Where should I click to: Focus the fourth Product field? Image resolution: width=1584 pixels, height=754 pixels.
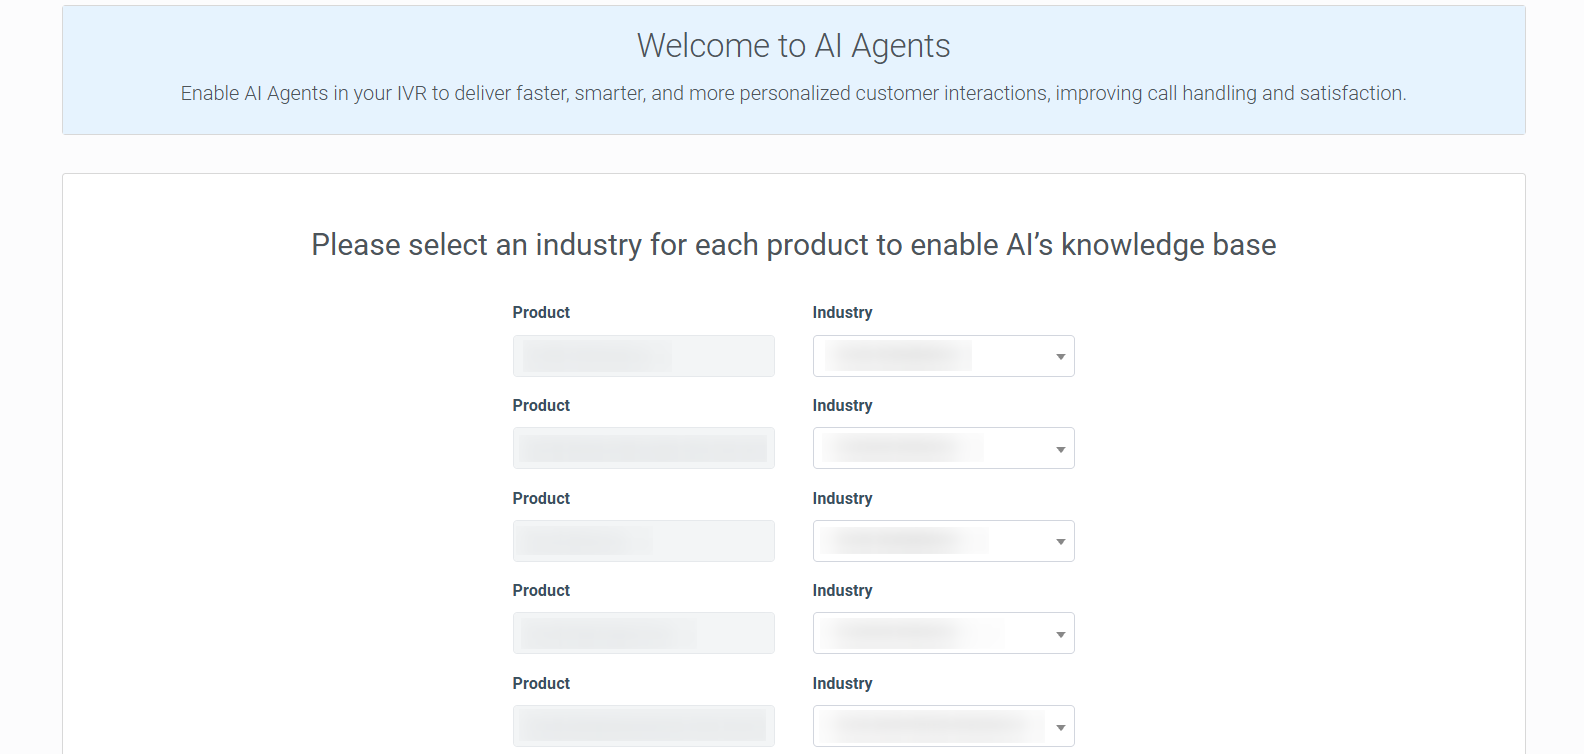[x=643, y=633]
